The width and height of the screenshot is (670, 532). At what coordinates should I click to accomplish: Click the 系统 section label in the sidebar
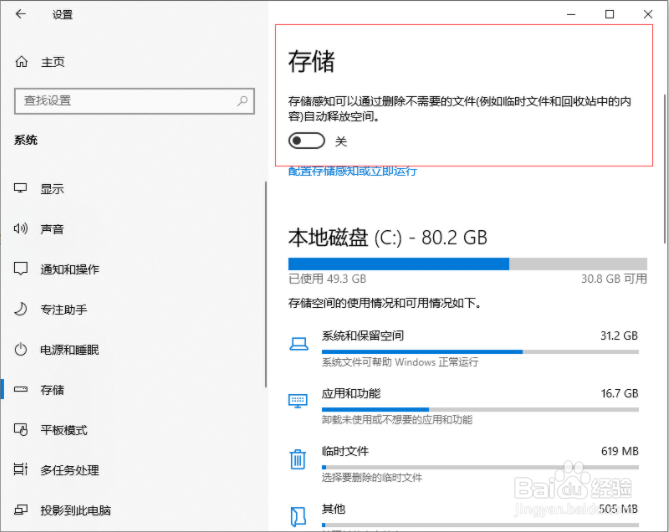pos(26,140)
